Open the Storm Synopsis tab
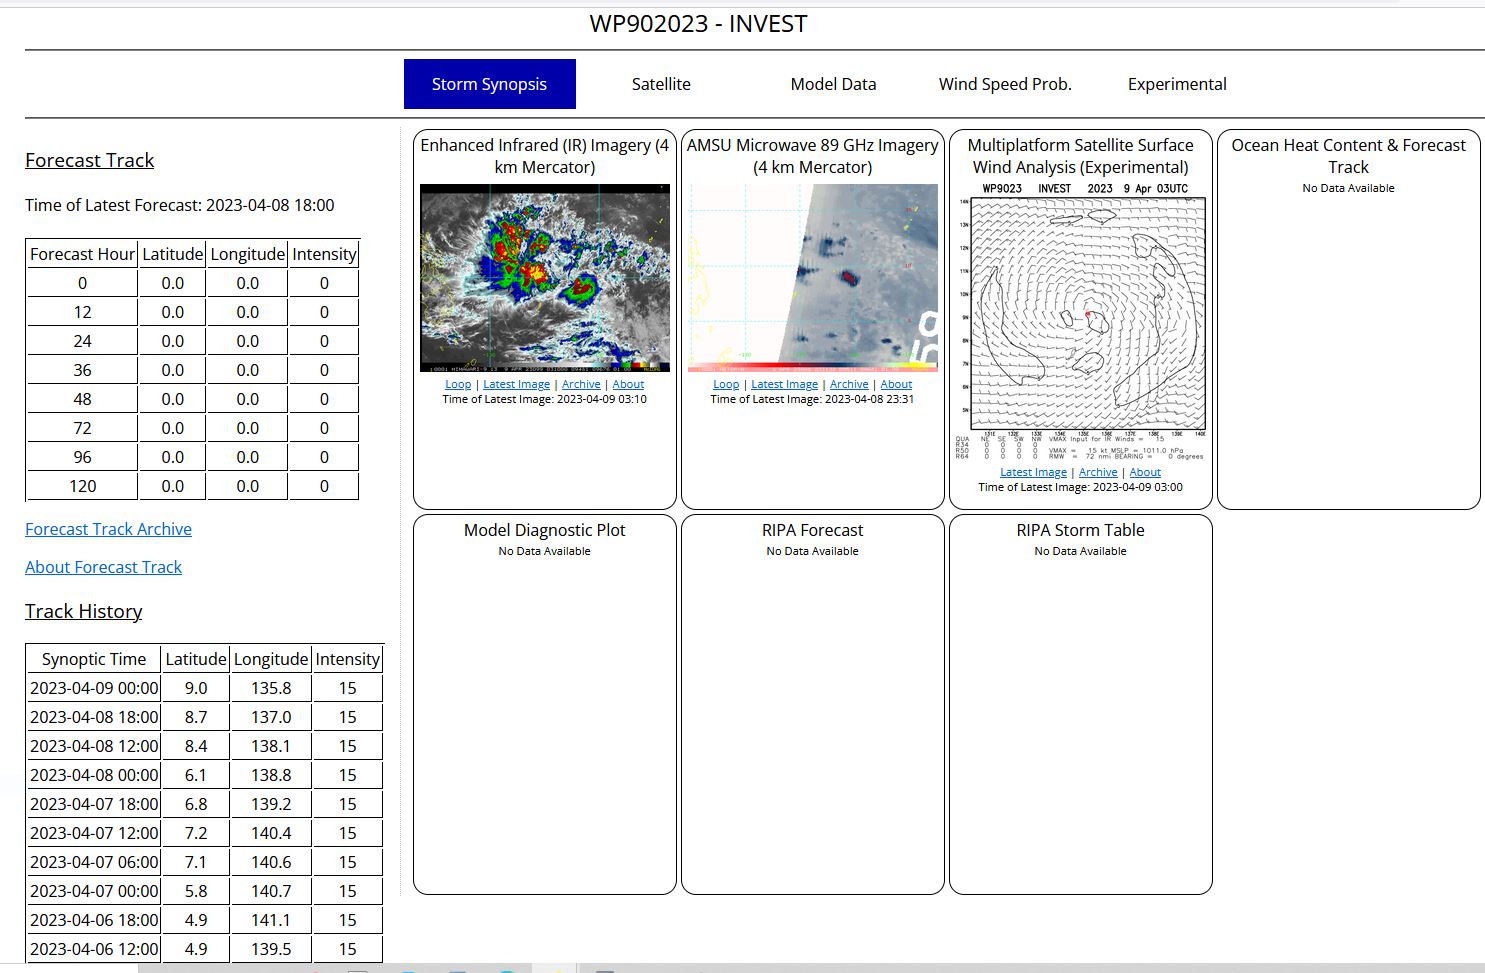This screenshot has height=973, width=1485. tap(489, 84)
